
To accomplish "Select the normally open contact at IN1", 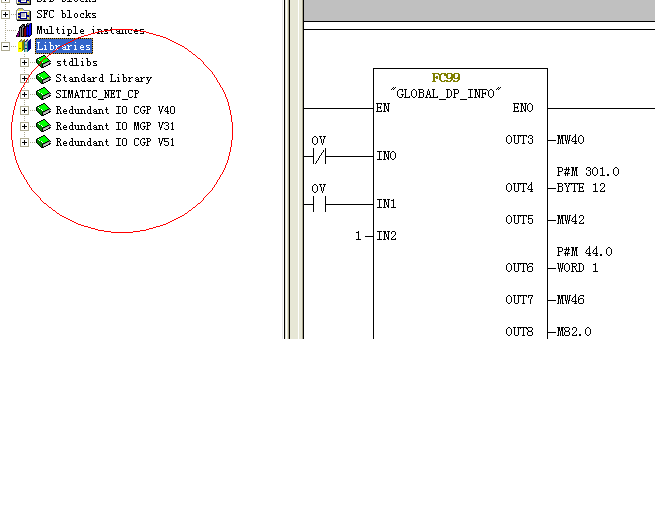I will click(319, 204).
